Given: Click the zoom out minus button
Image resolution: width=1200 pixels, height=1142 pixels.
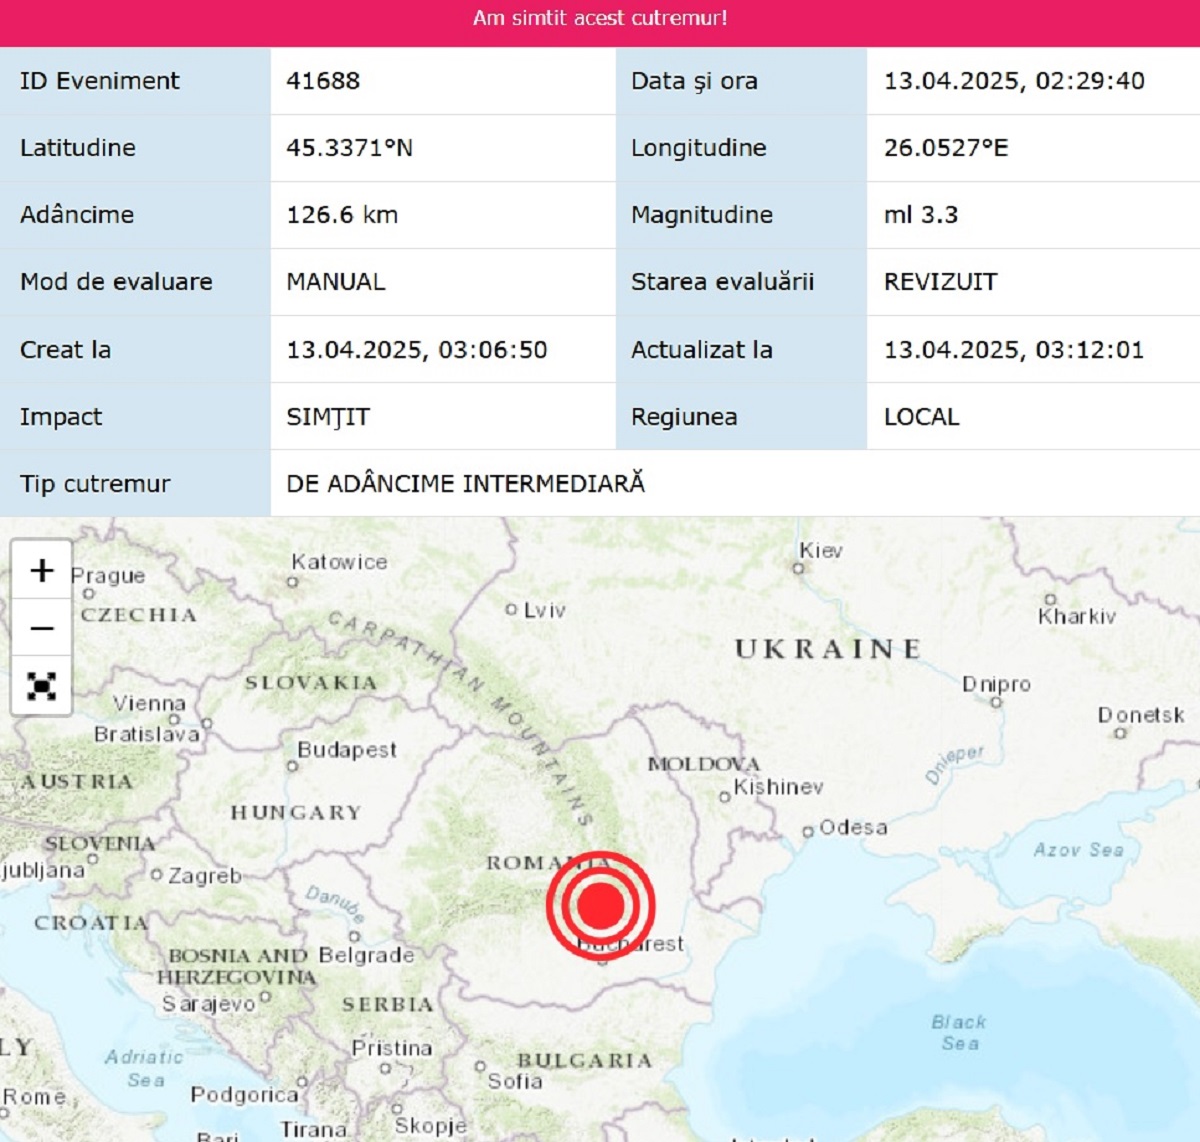Looking at the screenshot, I should pos(41,628).
